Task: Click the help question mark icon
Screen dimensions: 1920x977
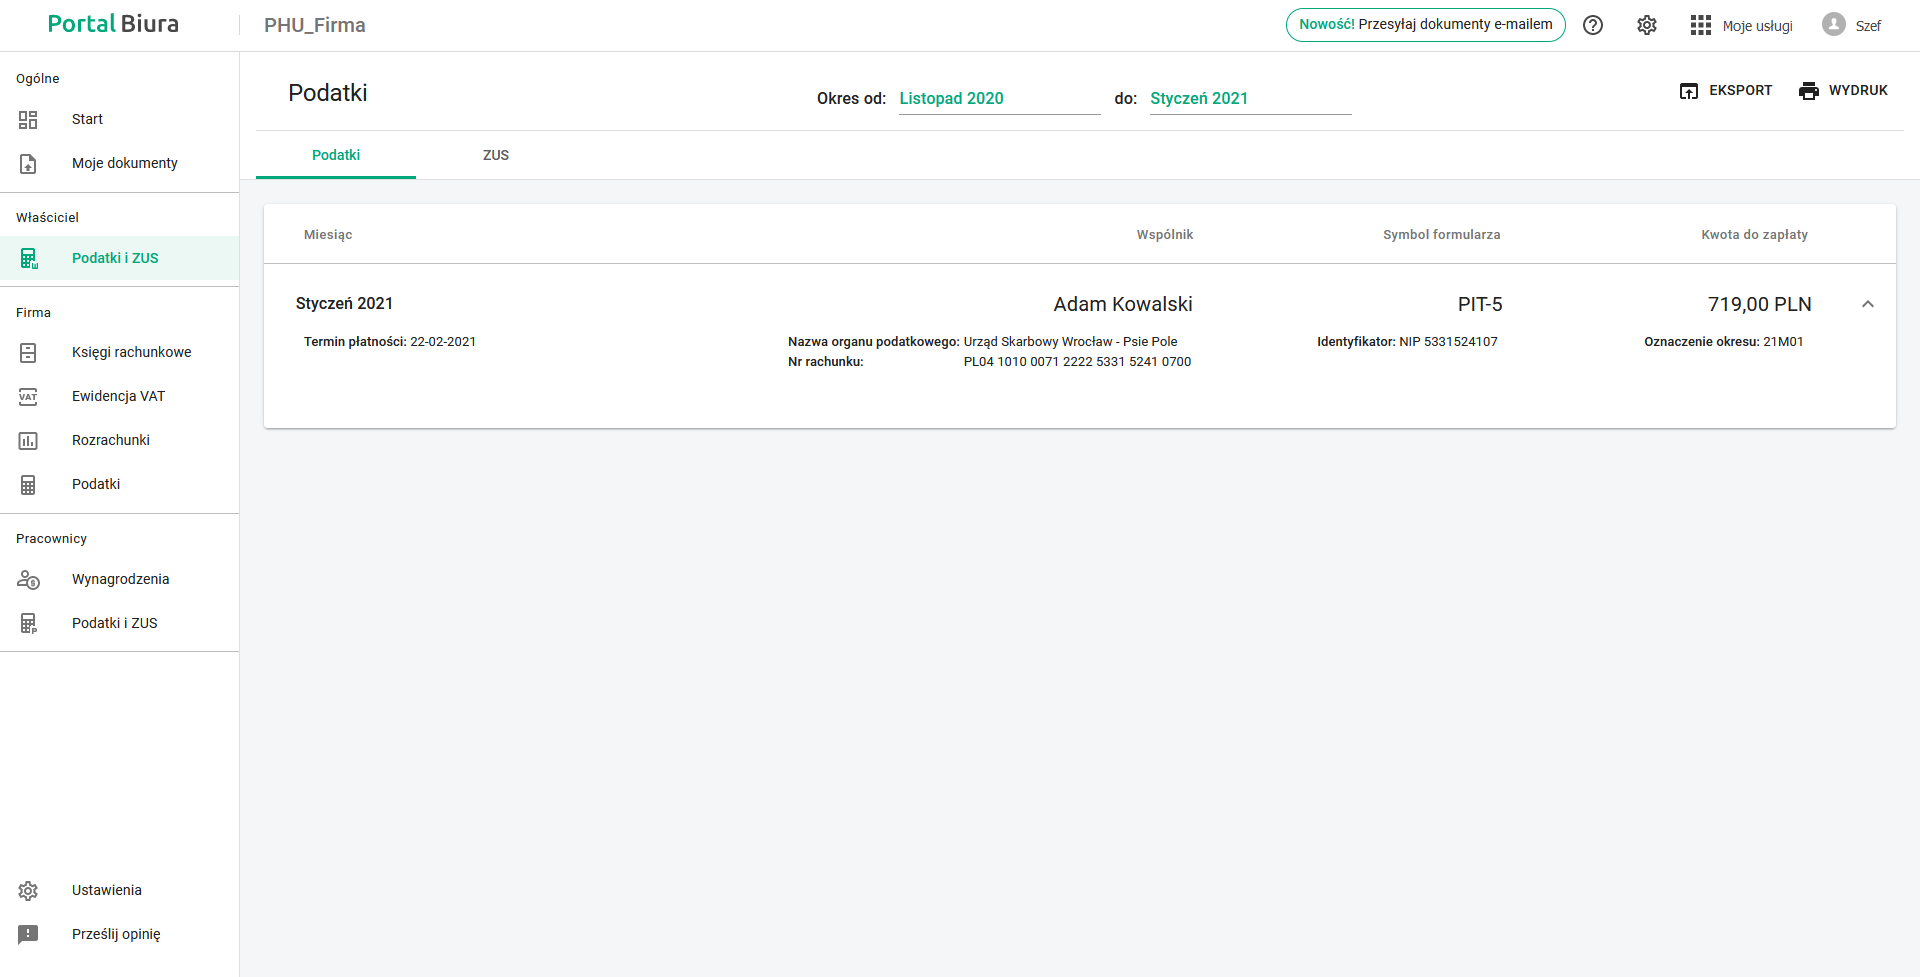Action: [1593, 25]
